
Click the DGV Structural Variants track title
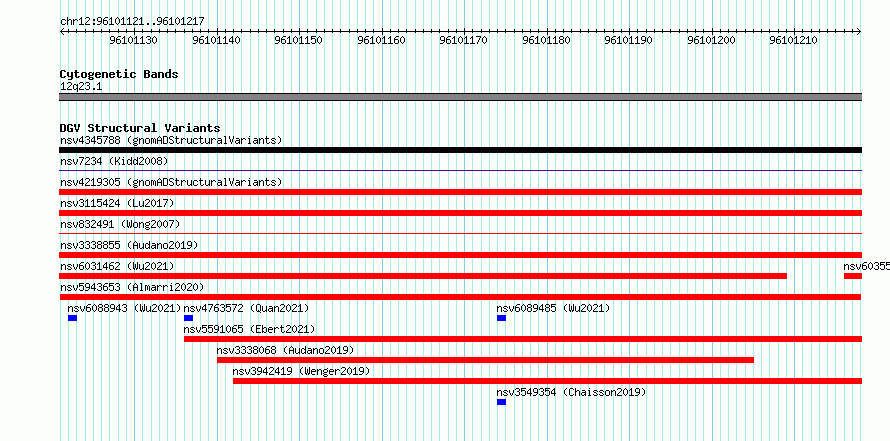140,128
